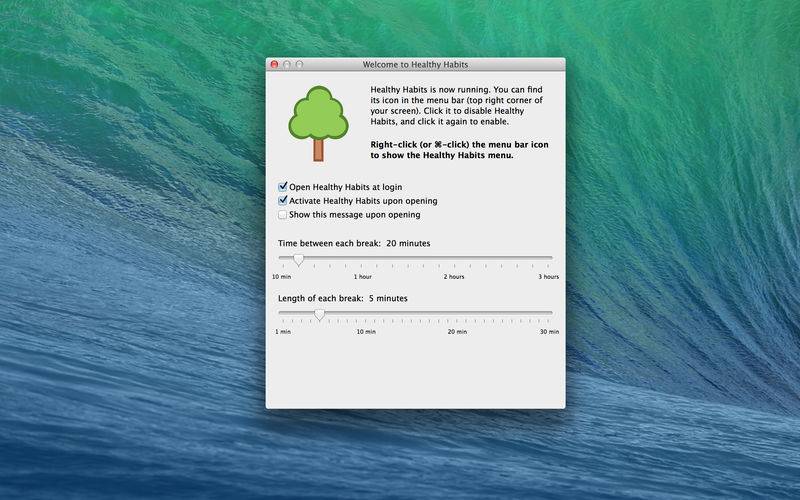Click the time between breaks slider knob
Image resolution: width=800 pixels, height=500 pixels.
(x=299, y=260)
